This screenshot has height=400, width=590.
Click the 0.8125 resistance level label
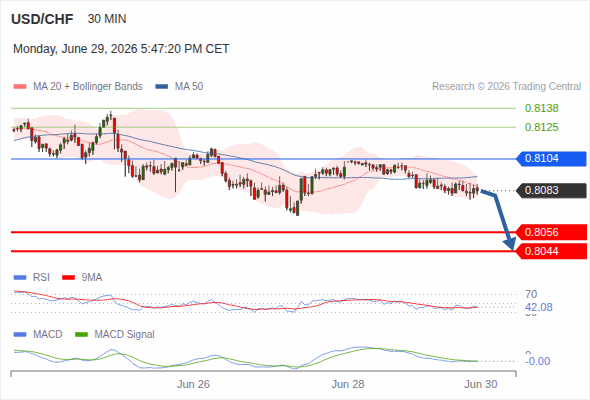pyautogui.click(x=541, y=127)
